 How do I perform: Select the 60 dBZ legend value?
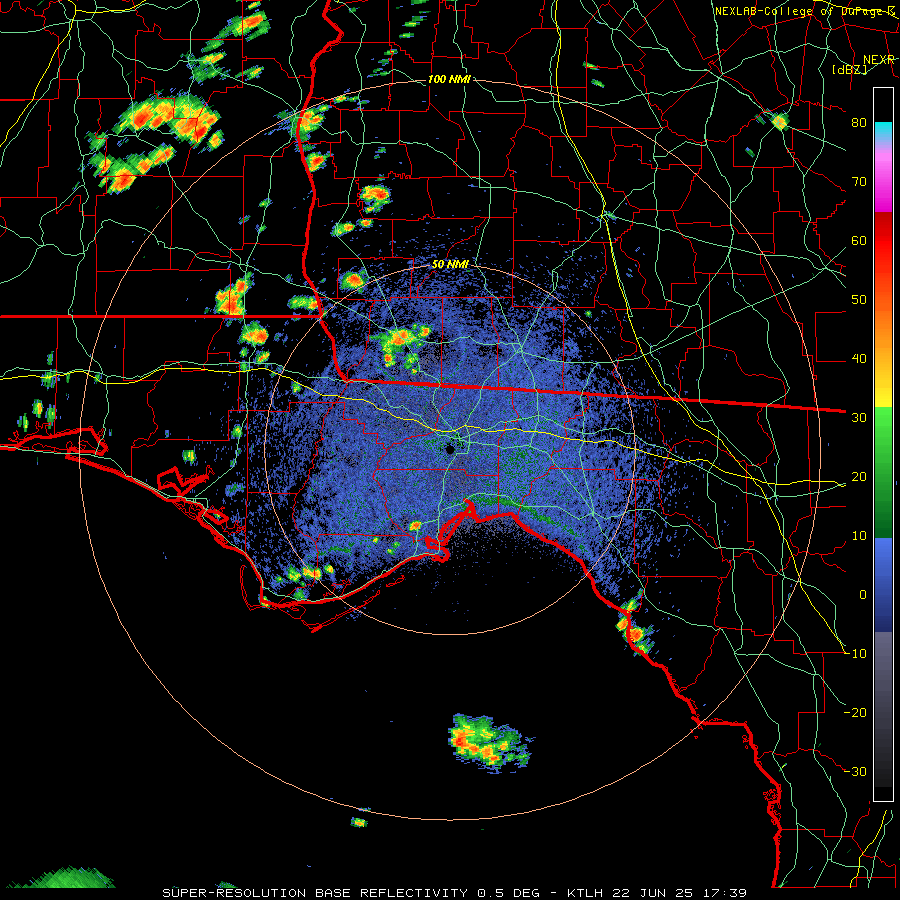click(859, 240)
